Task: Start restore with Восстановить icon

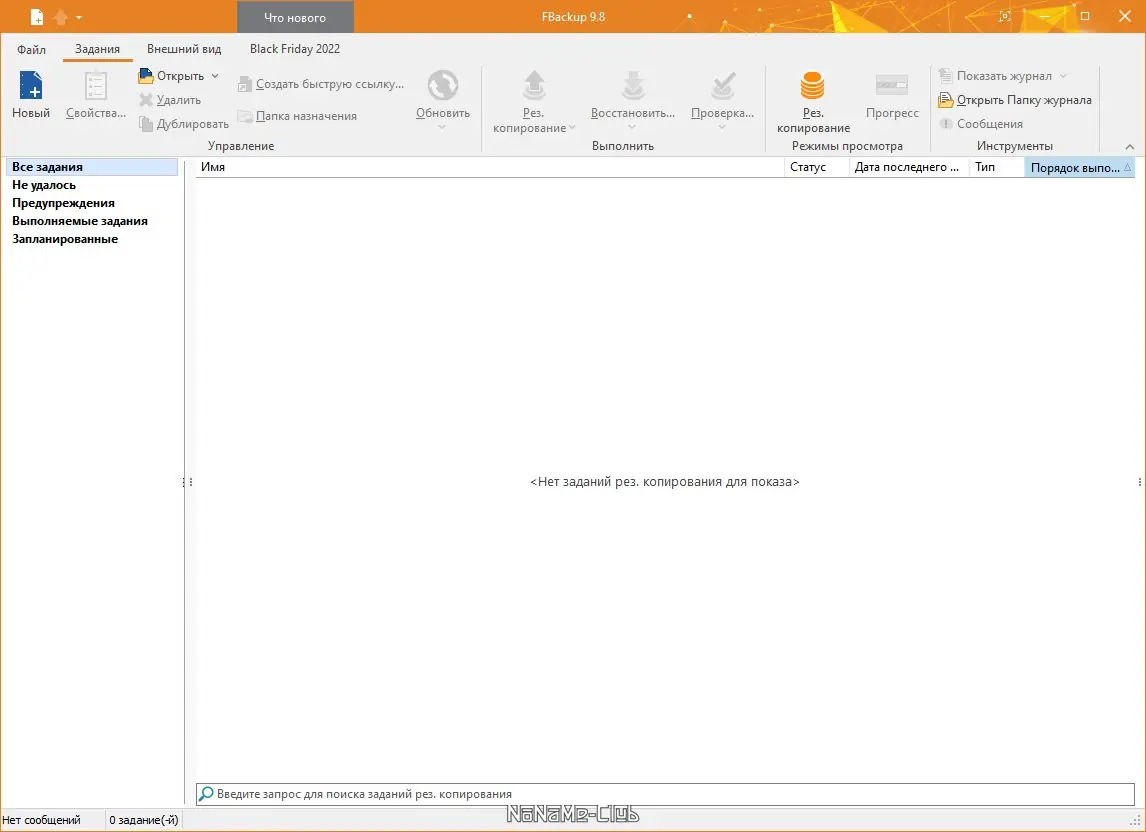Action: click(x=633, y=86)
